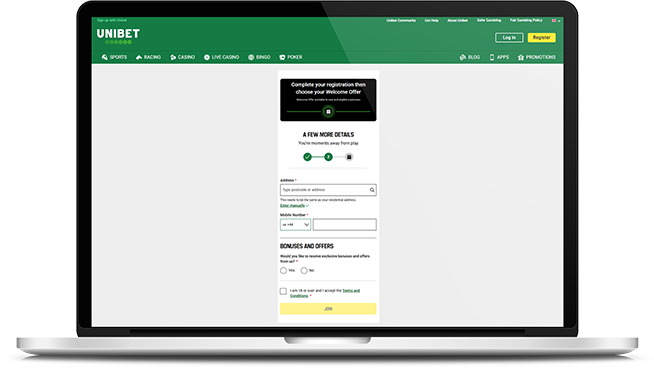654x368 pixels.
Task: Click the completed step one checkmark
Action: pyautogui.click(x=307, y=157)
